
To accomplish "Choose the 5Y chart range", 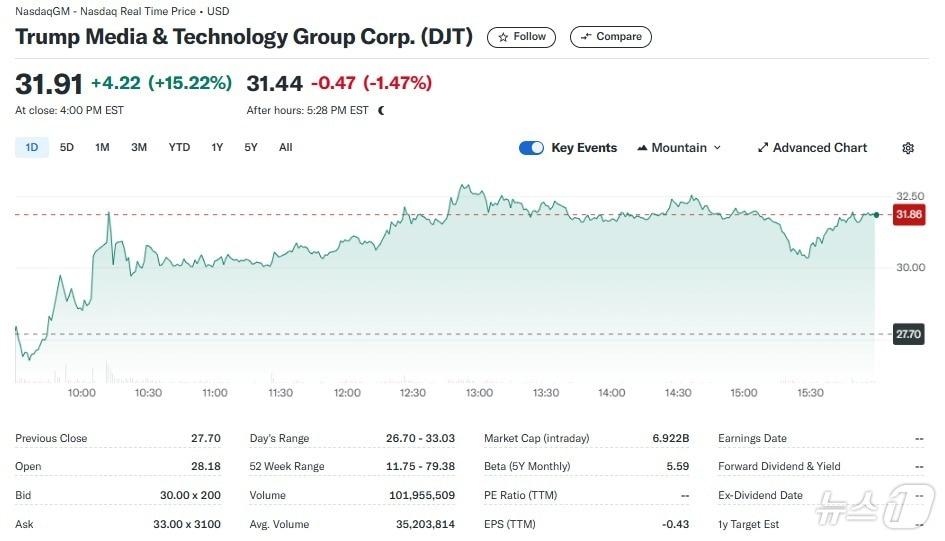I will [x=251, y=147].
